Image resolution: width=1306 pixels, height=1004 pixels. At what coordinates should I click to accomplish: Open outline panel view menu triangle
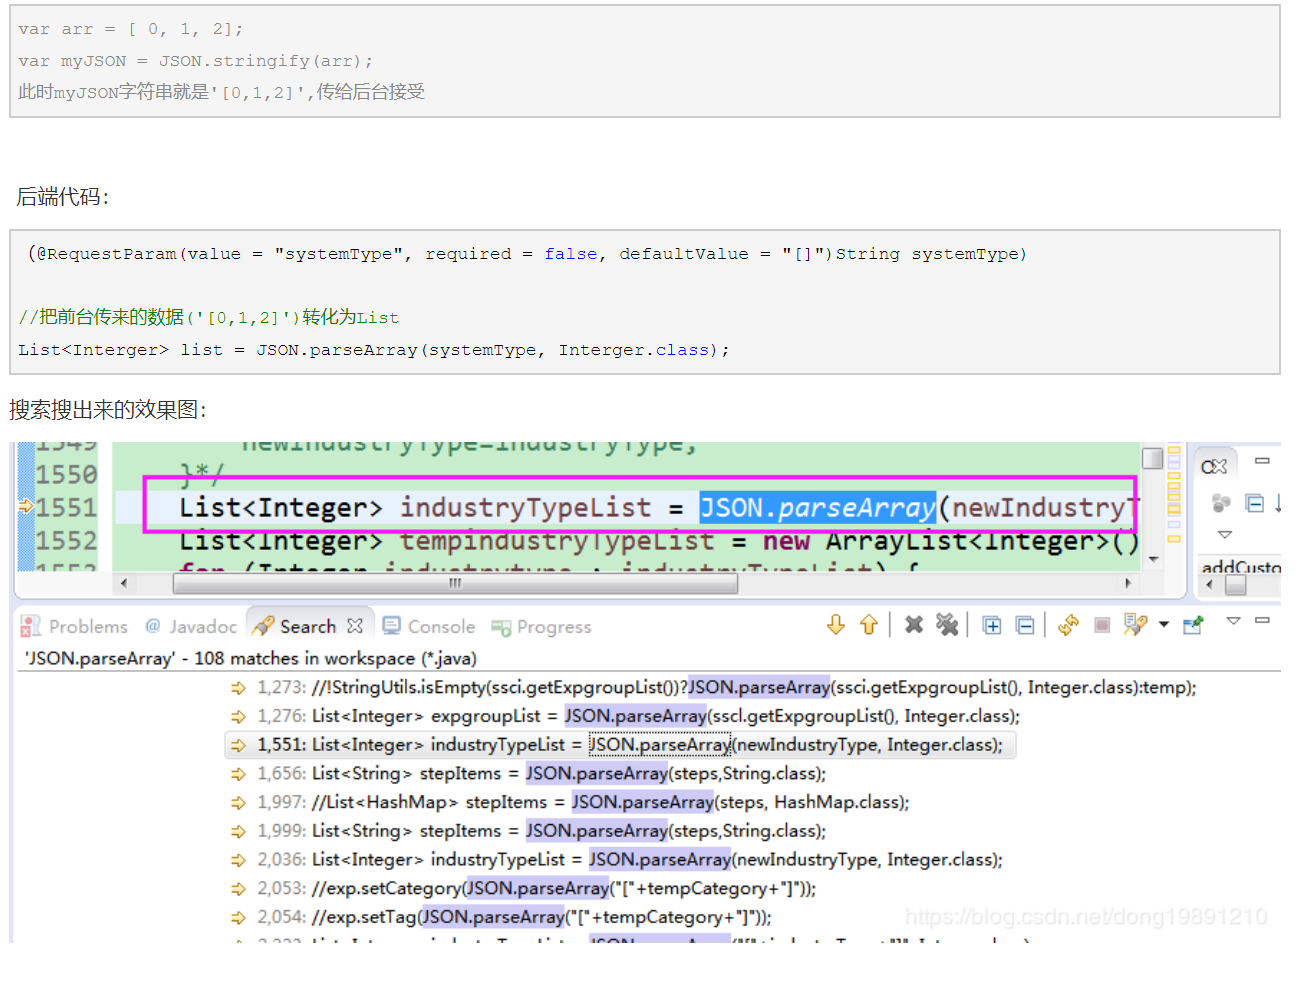[x=1225, y=535]
